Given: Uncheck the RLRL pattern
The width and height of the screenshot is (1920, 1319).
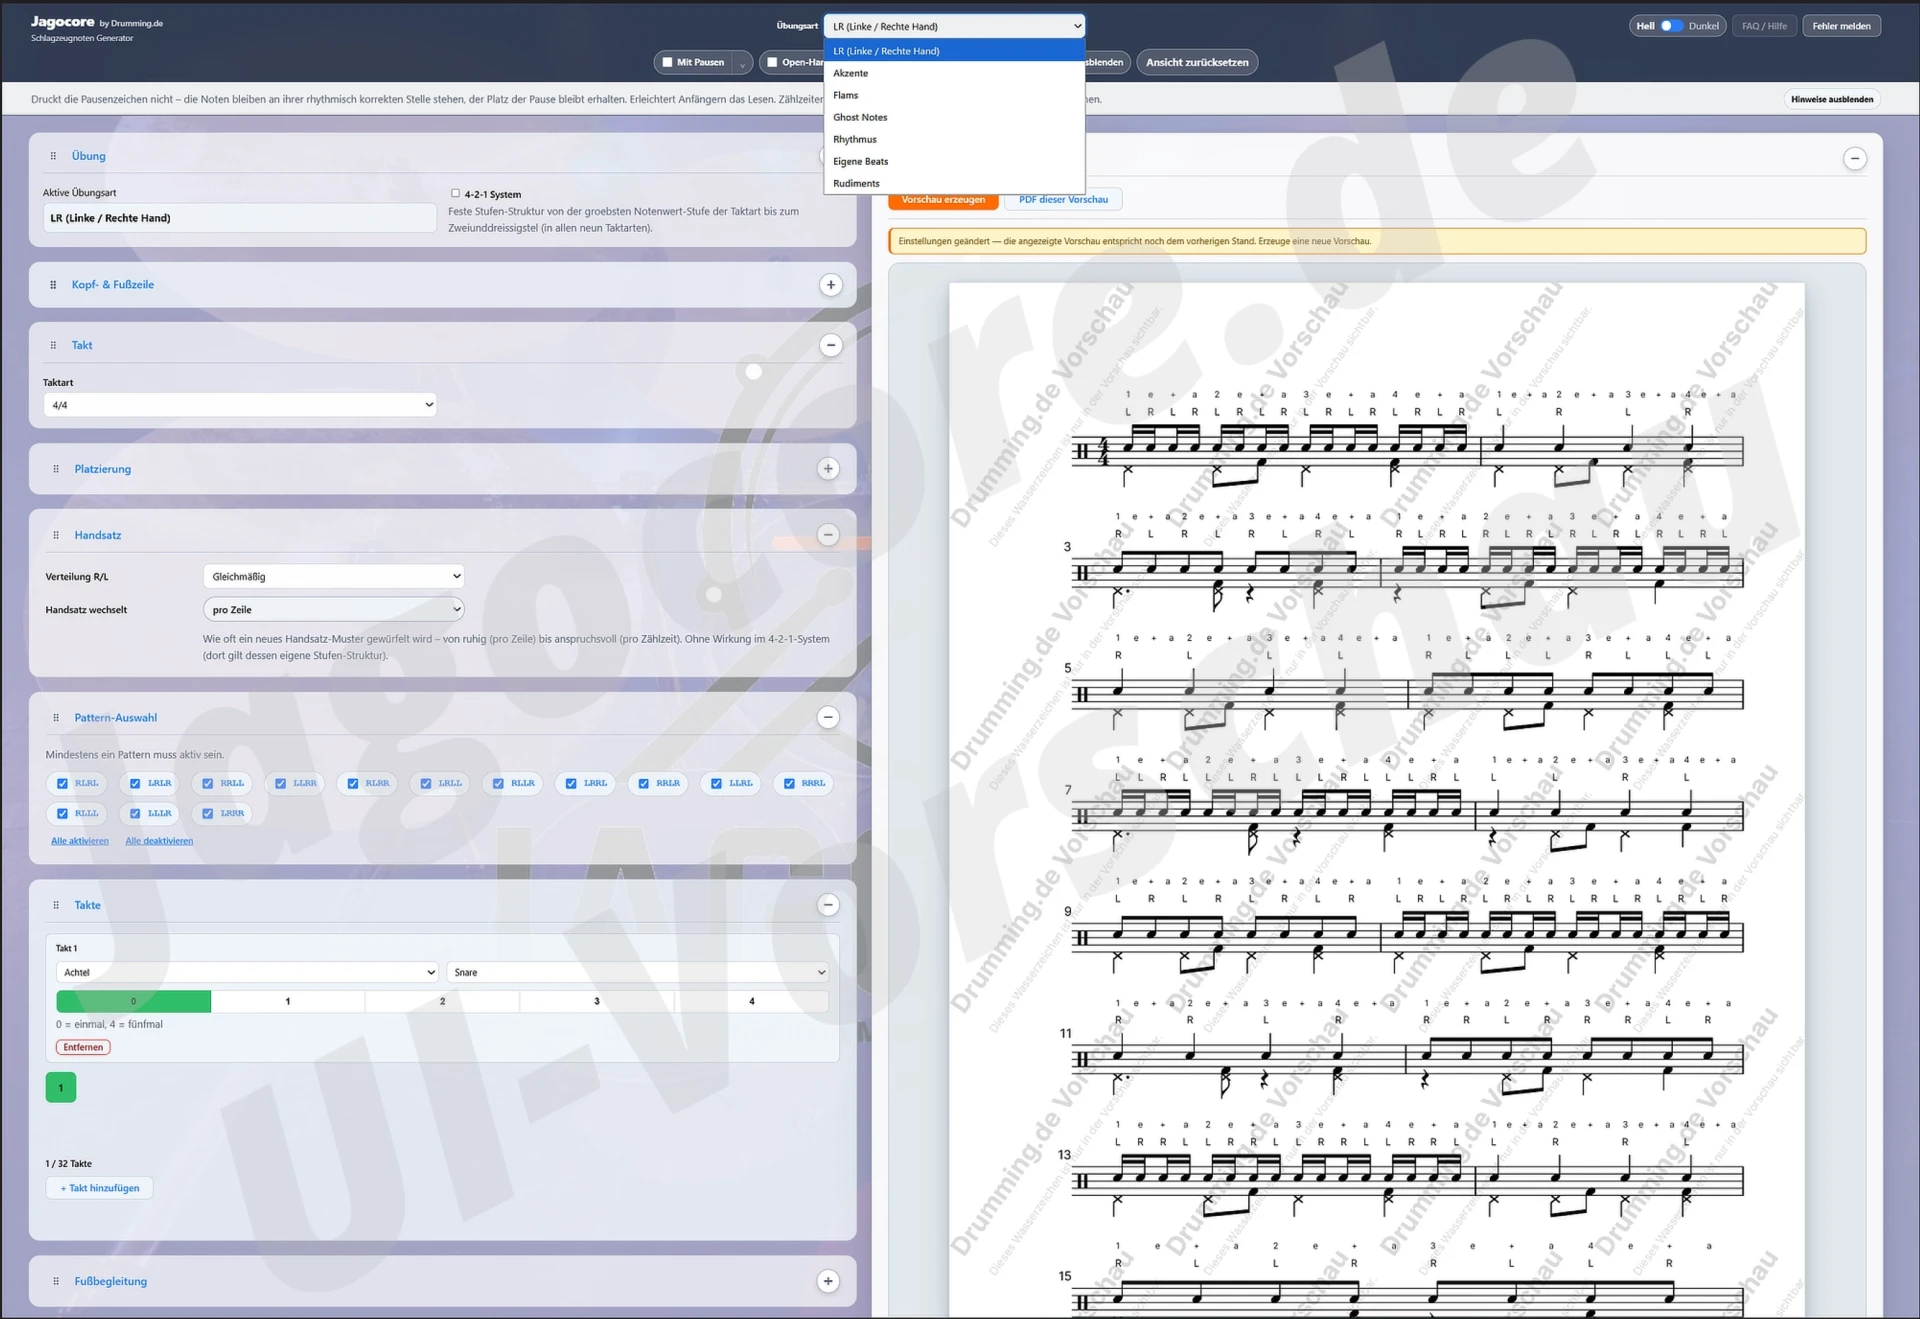Looking at the screenshot, I should click(62, 783).
